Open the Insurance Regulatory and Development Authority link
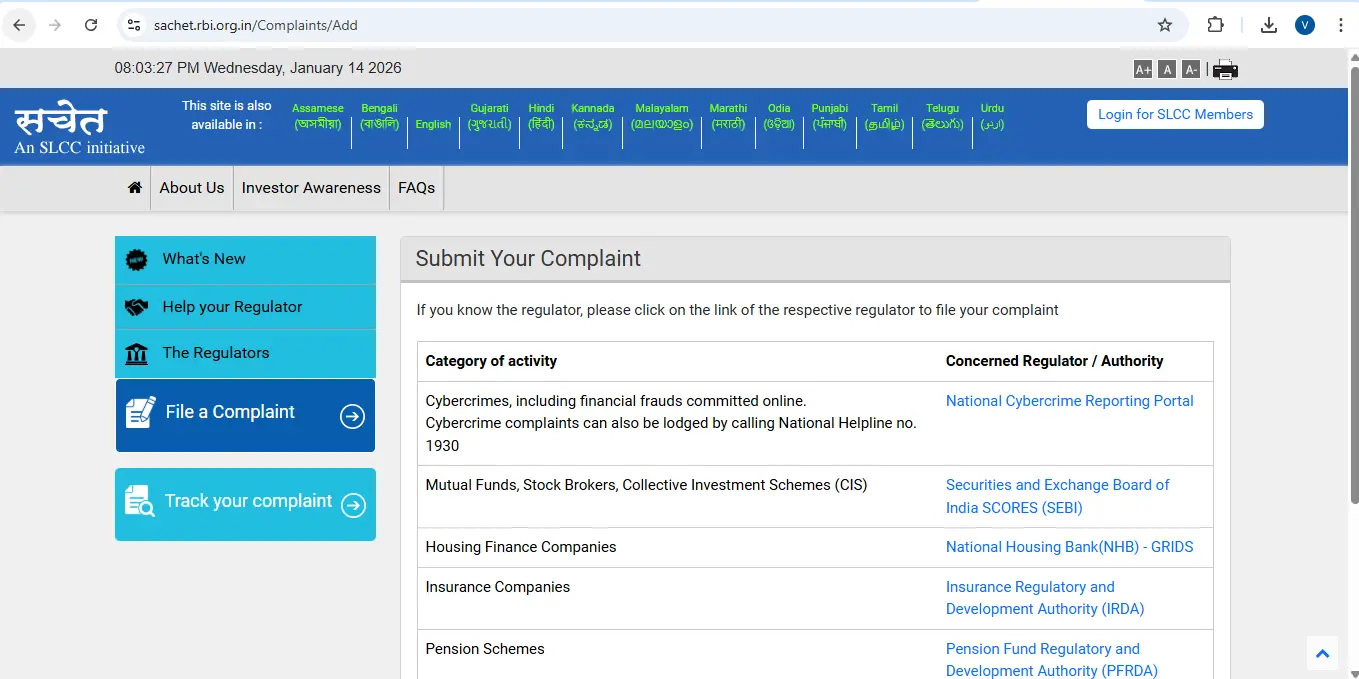1359x679 pixels. [1044, 598]
